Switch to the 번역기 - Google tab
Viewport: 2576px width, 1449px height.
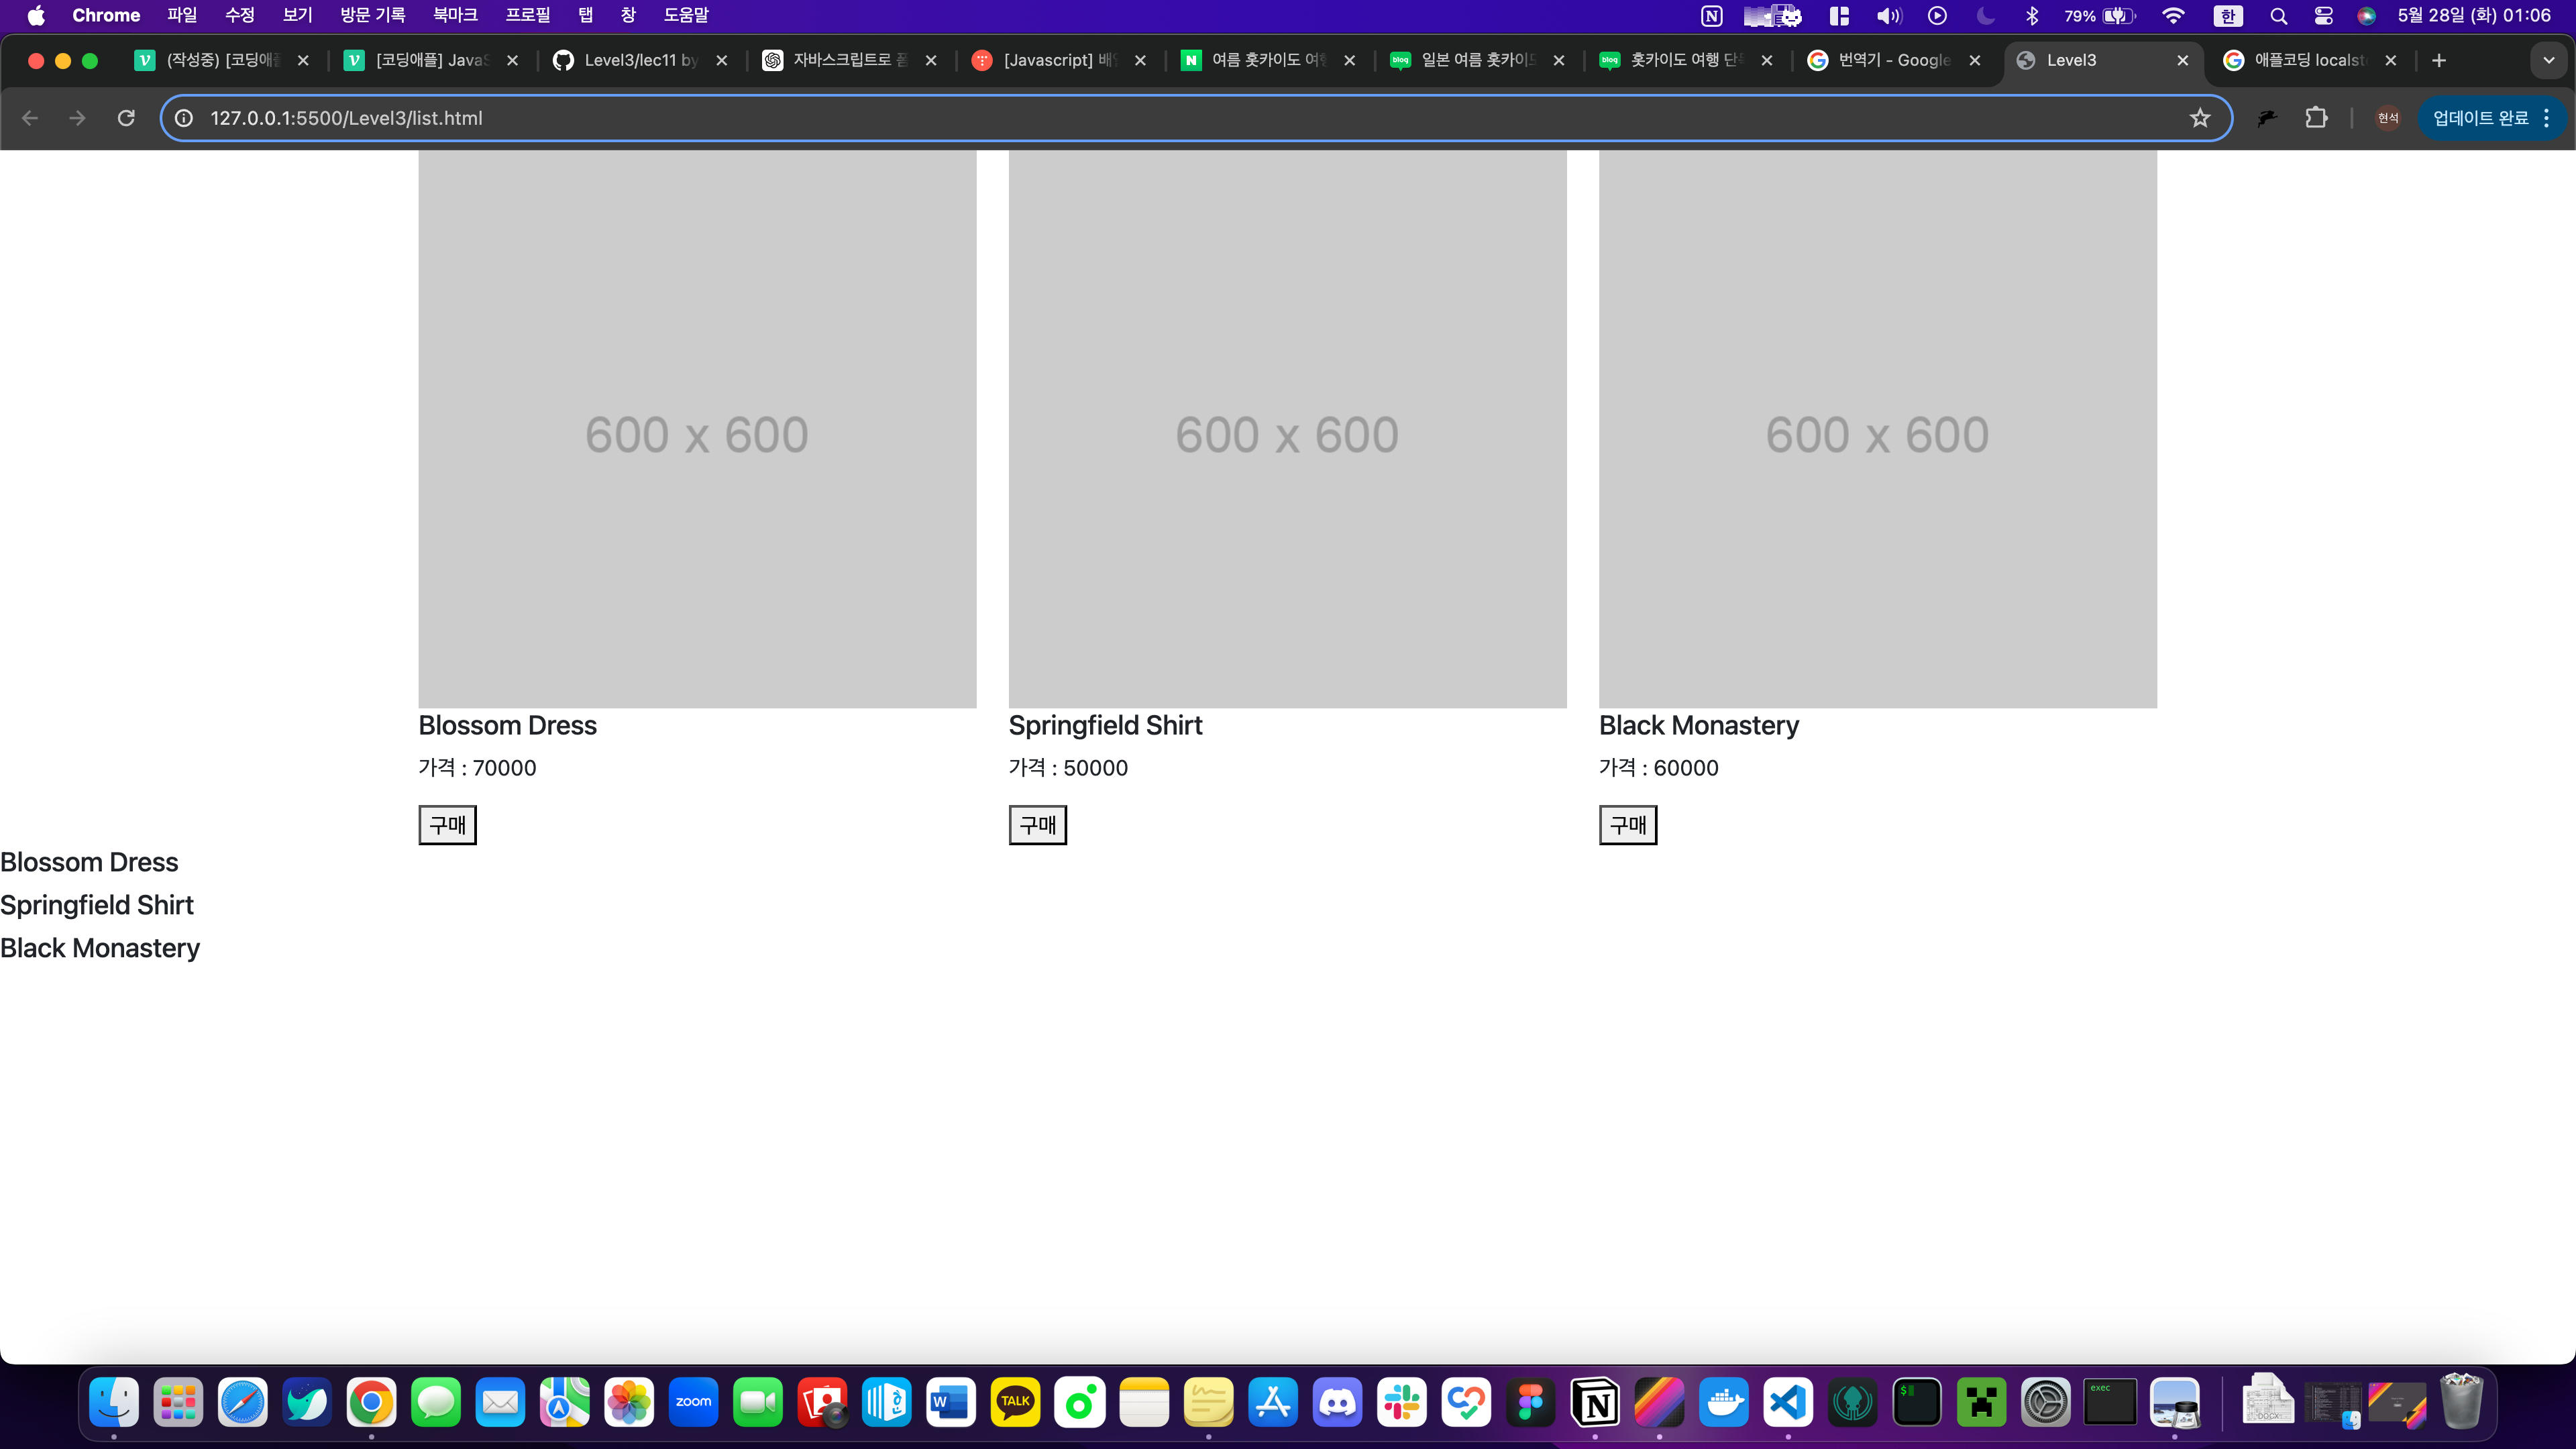1893,60
